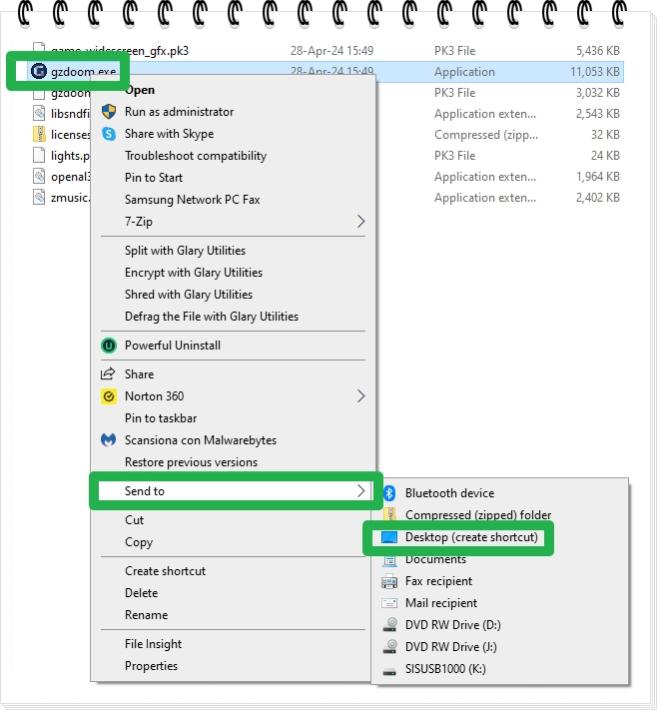Screen dimensions: 657x710
Task: Expand the Send to submenu arrow
Action: (x=361, y=491)
